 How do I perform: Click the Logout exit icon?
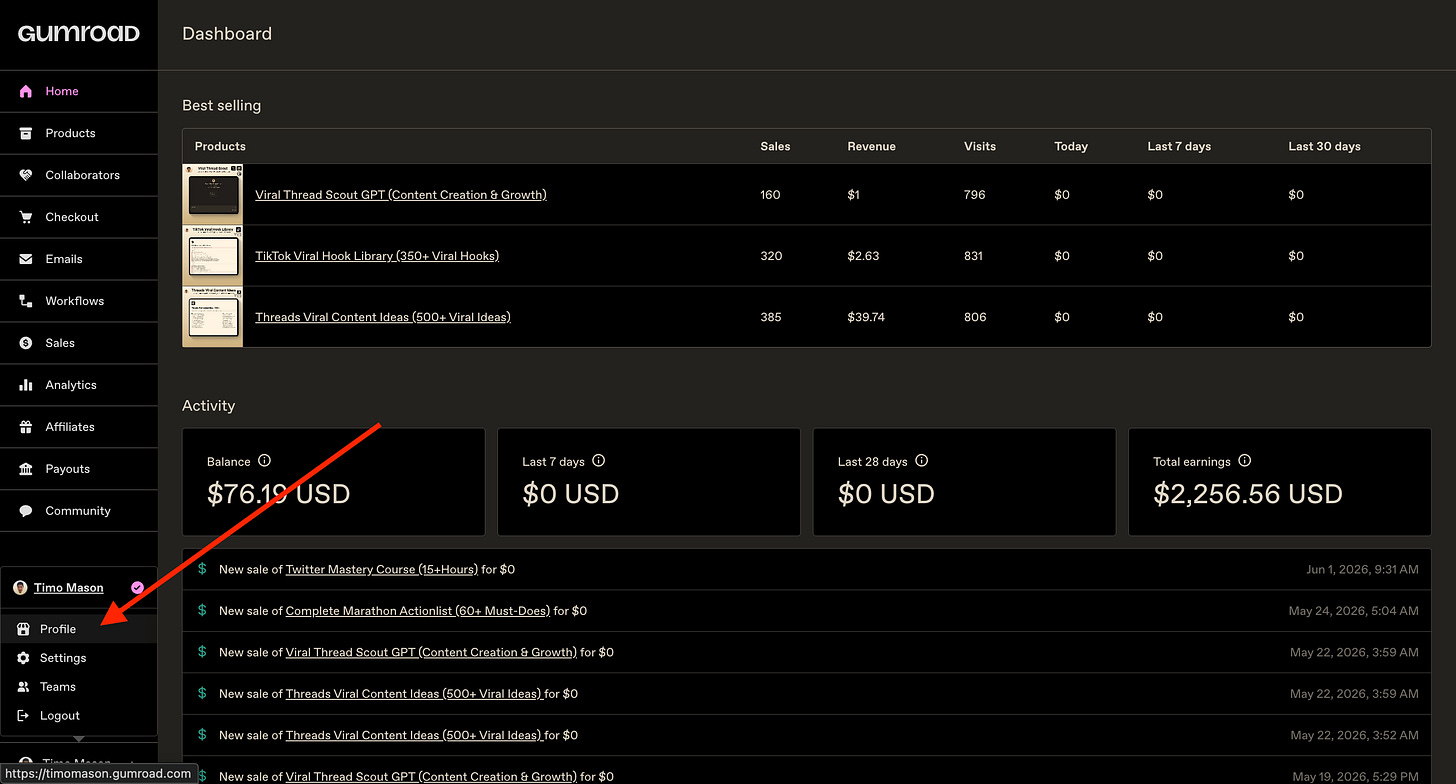23,716
